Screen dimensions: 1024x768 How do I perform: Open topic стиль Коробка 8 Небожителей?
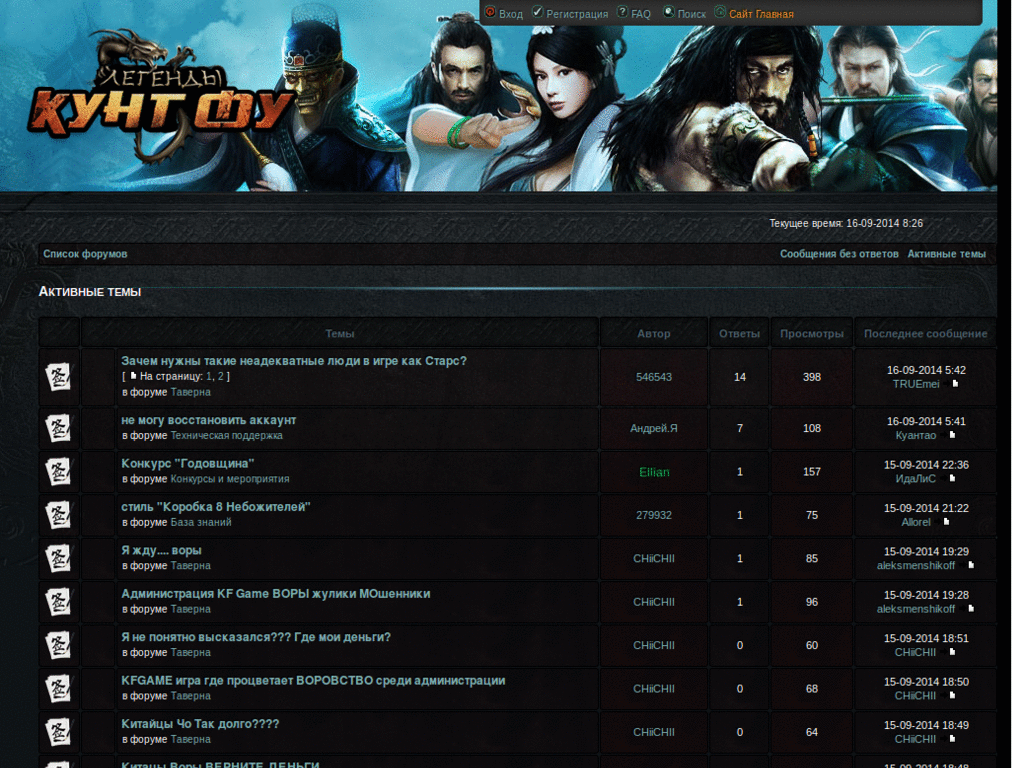coord(216,507)
